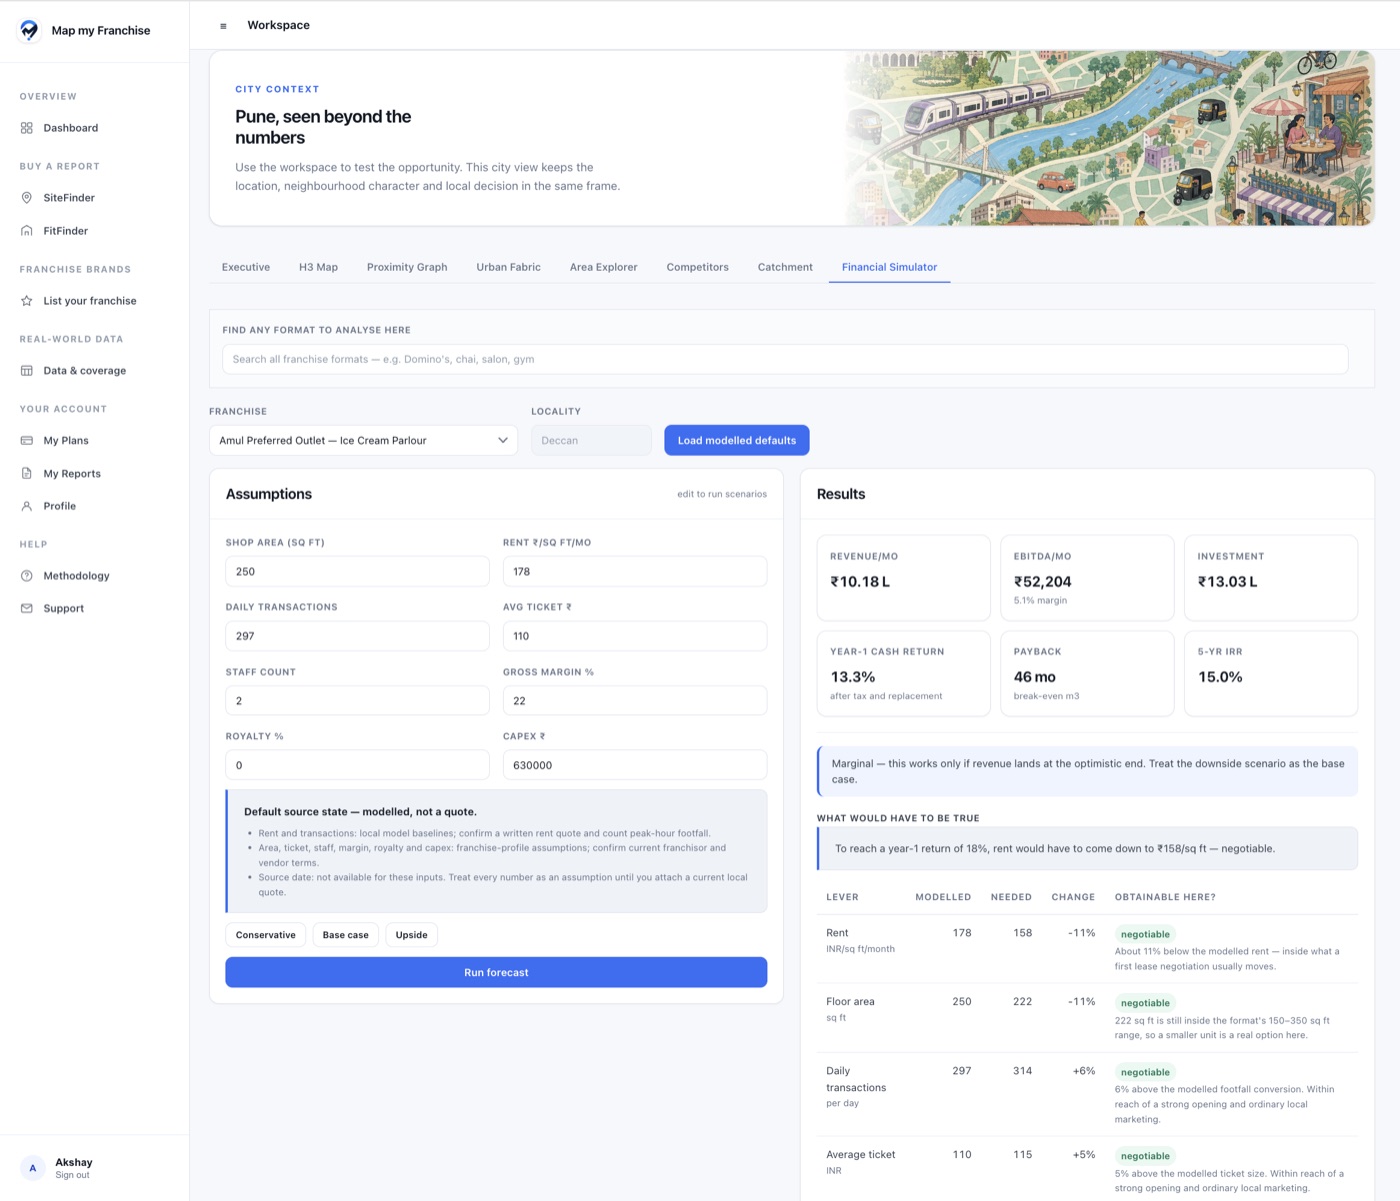Click the Run forecast button
Image resolution: width=1400 pixels, height=1201 pixels.
pos(496,972)
